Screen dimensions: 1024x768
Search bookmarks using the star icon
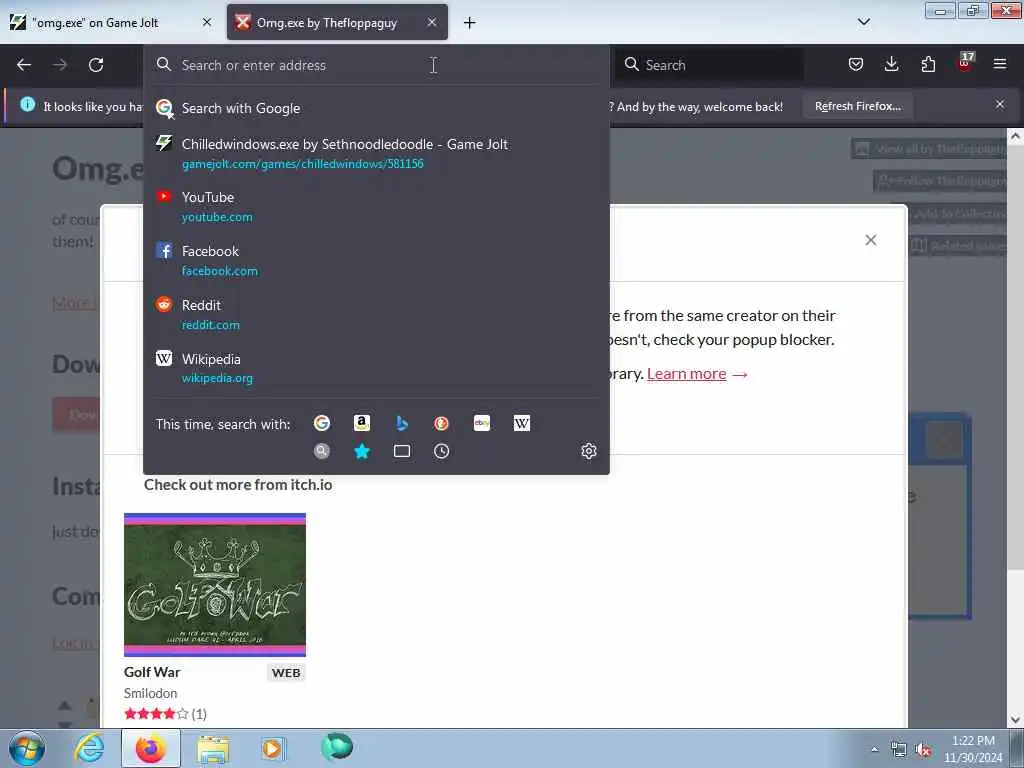362,451
